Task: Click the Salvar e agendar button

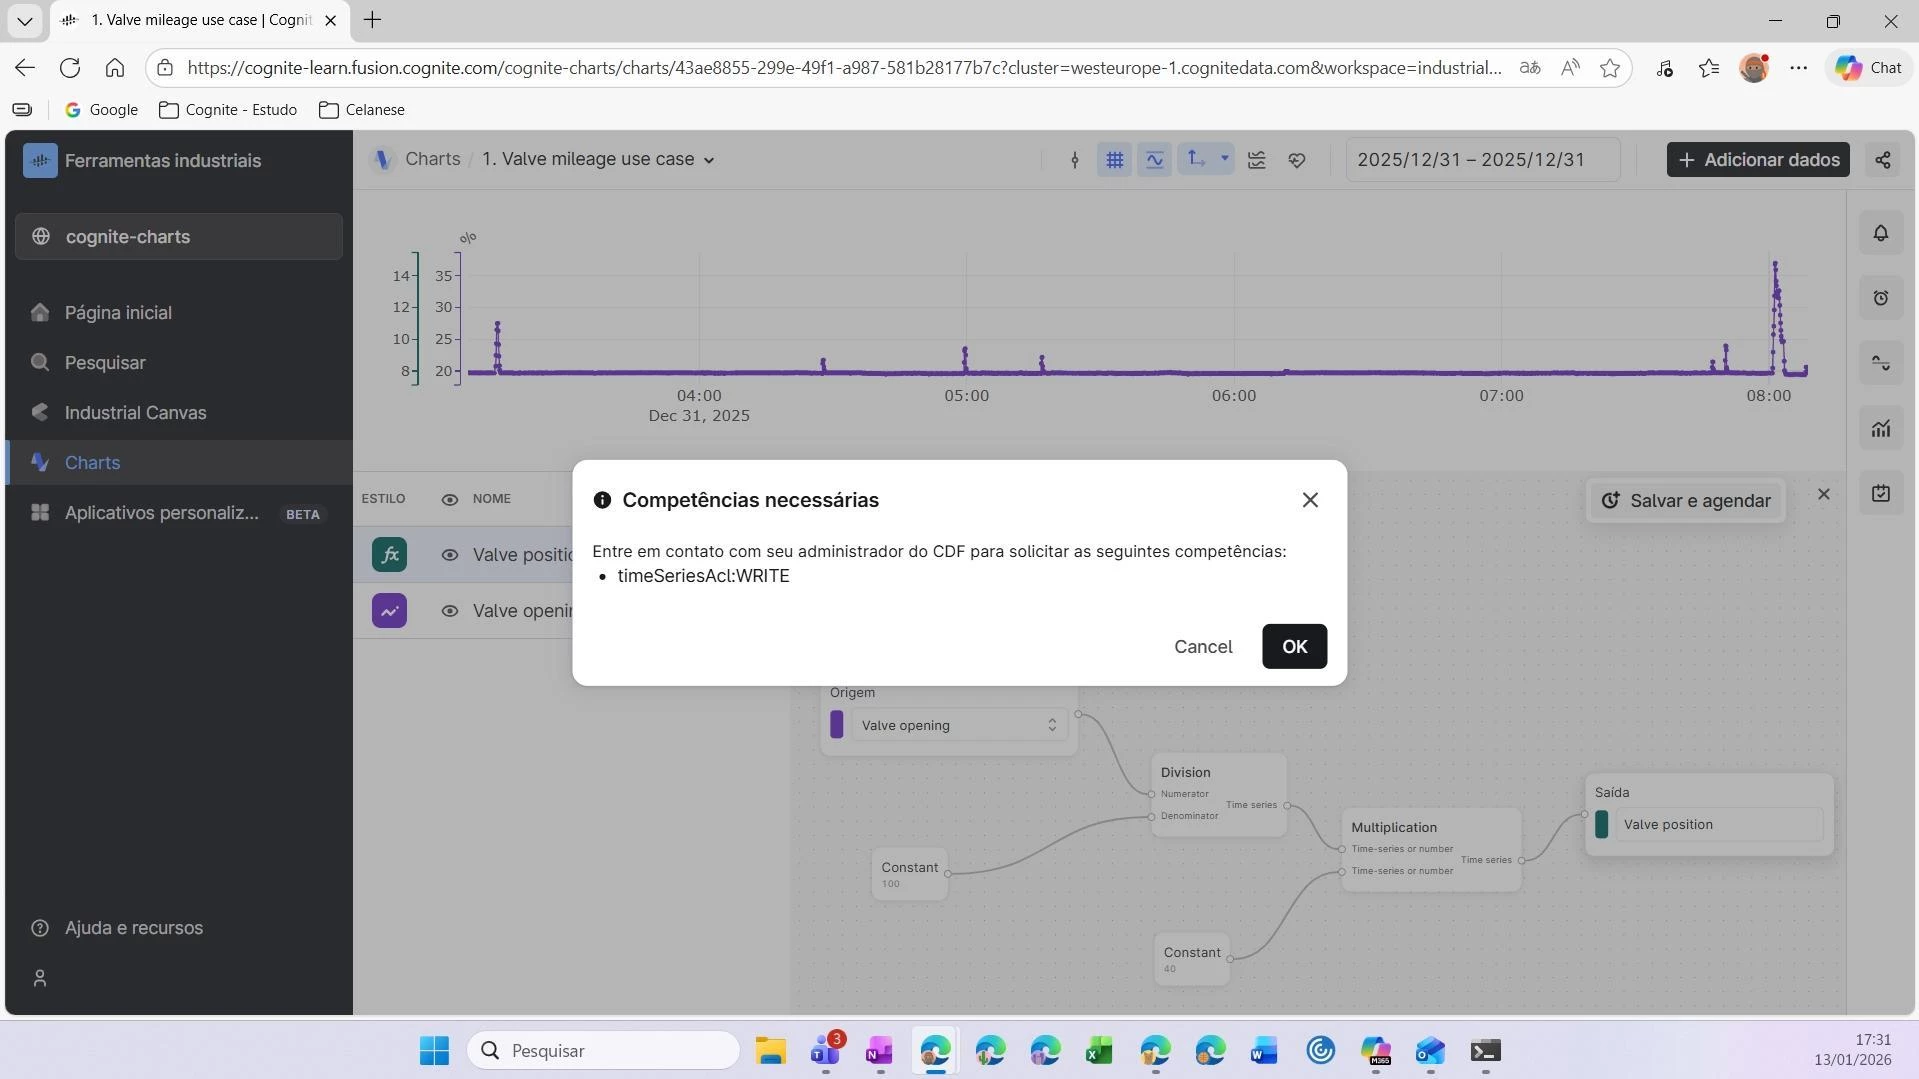Action: tap(1686, 501)
